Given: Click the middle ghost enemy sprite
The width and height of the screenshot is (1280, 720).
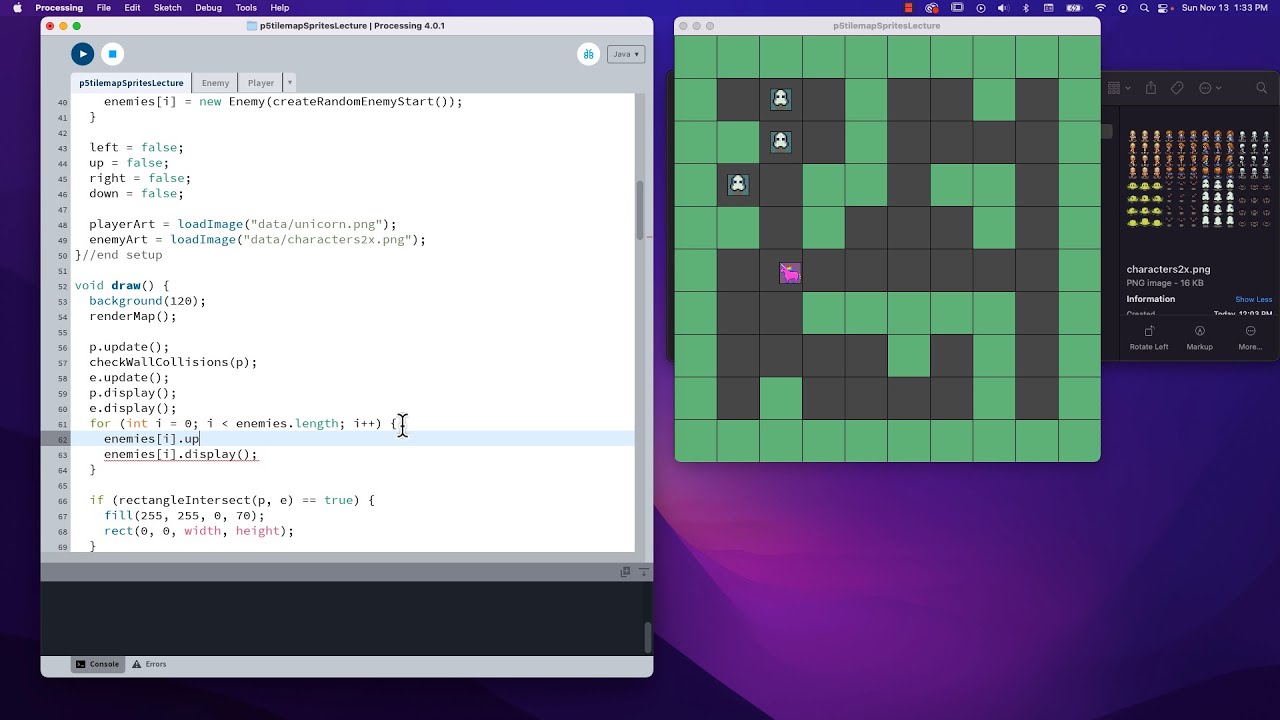Looking at the screenshot, I should coord(781,142).
